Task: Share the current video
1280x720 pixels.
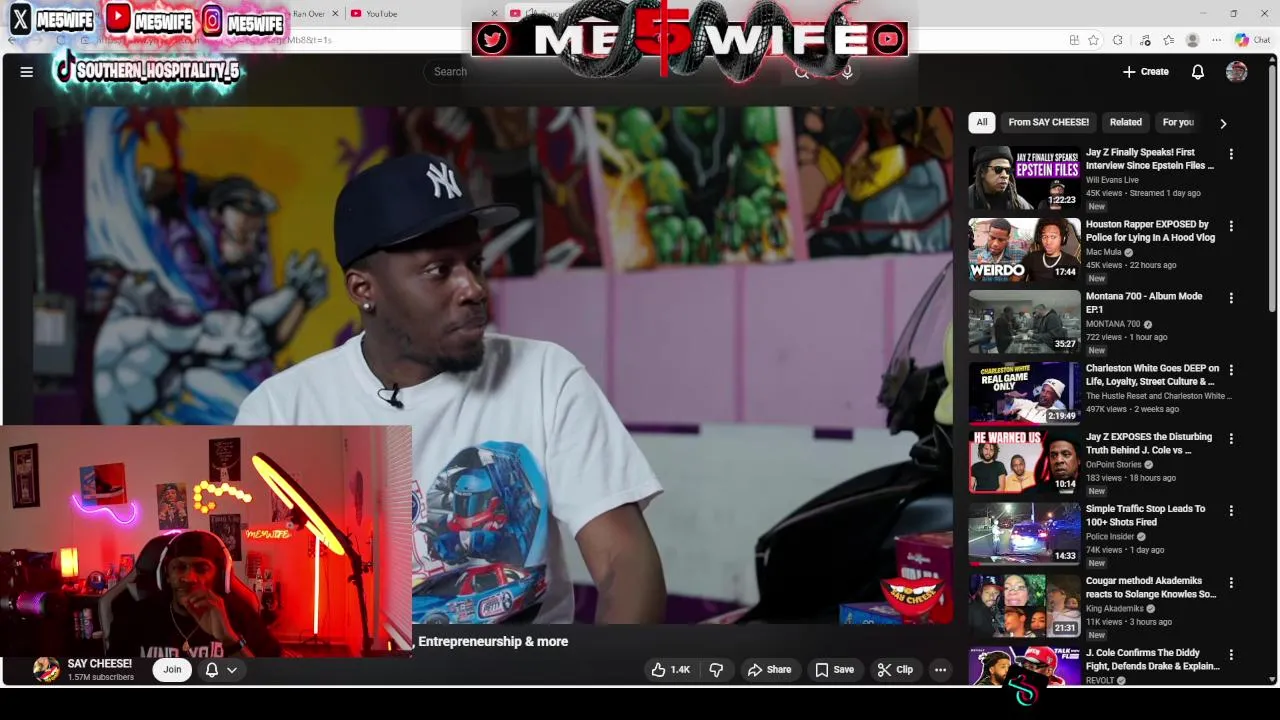Action: 769,670
